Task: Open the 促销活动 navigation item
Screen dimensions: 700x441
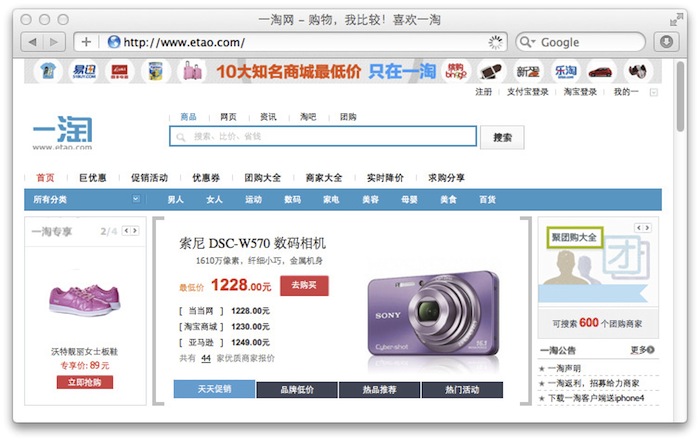Action: (150, 178)
